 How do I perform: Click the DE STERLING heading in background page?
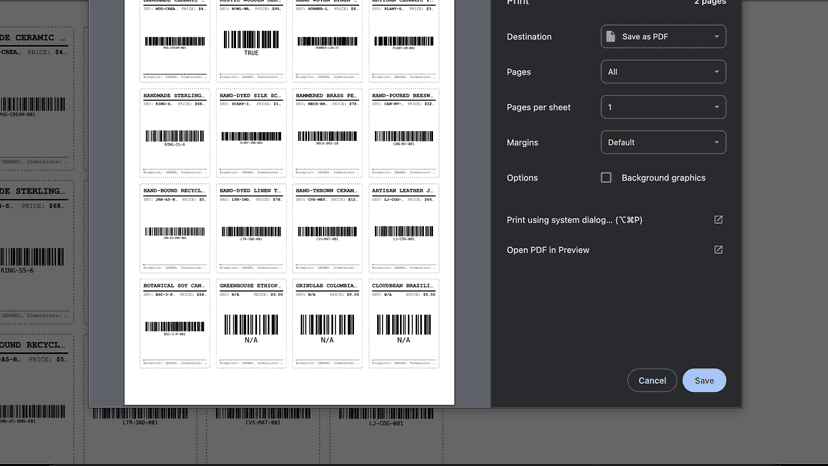[x=33, y=191]
